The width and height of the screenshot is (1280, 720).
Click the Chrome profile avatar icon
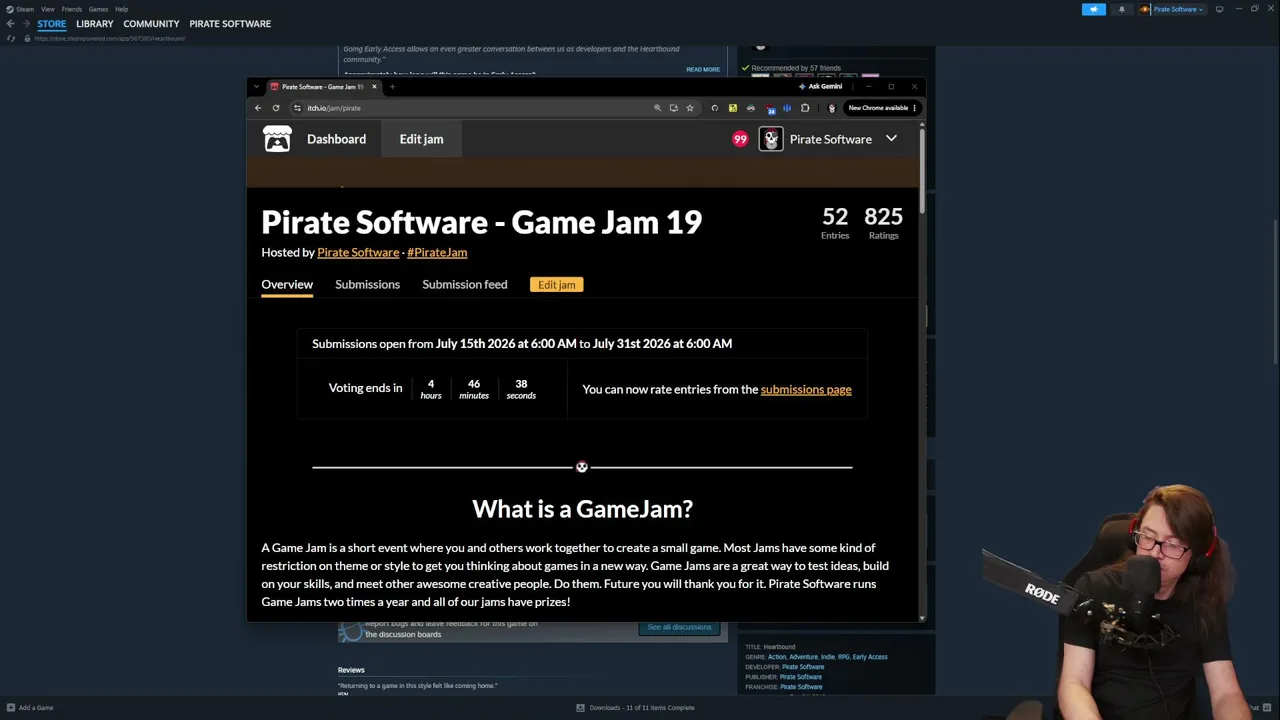click(x=831, y=108)
